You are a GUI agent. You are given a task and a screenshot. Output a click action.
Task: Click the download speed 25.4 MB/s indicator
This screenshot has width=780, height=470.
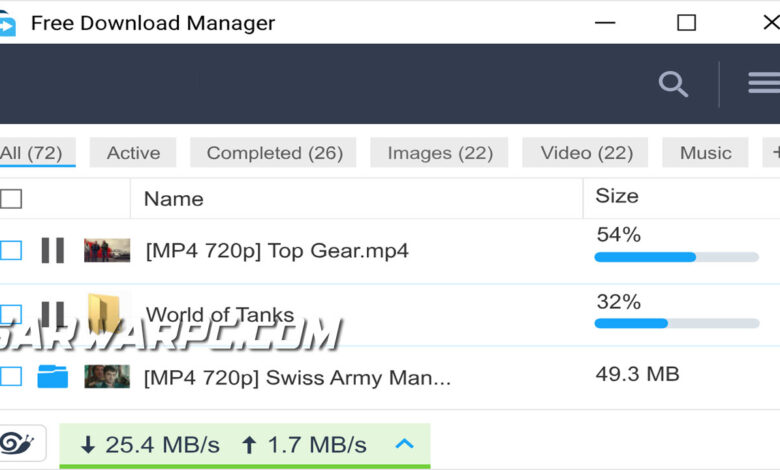coord(150,445)
